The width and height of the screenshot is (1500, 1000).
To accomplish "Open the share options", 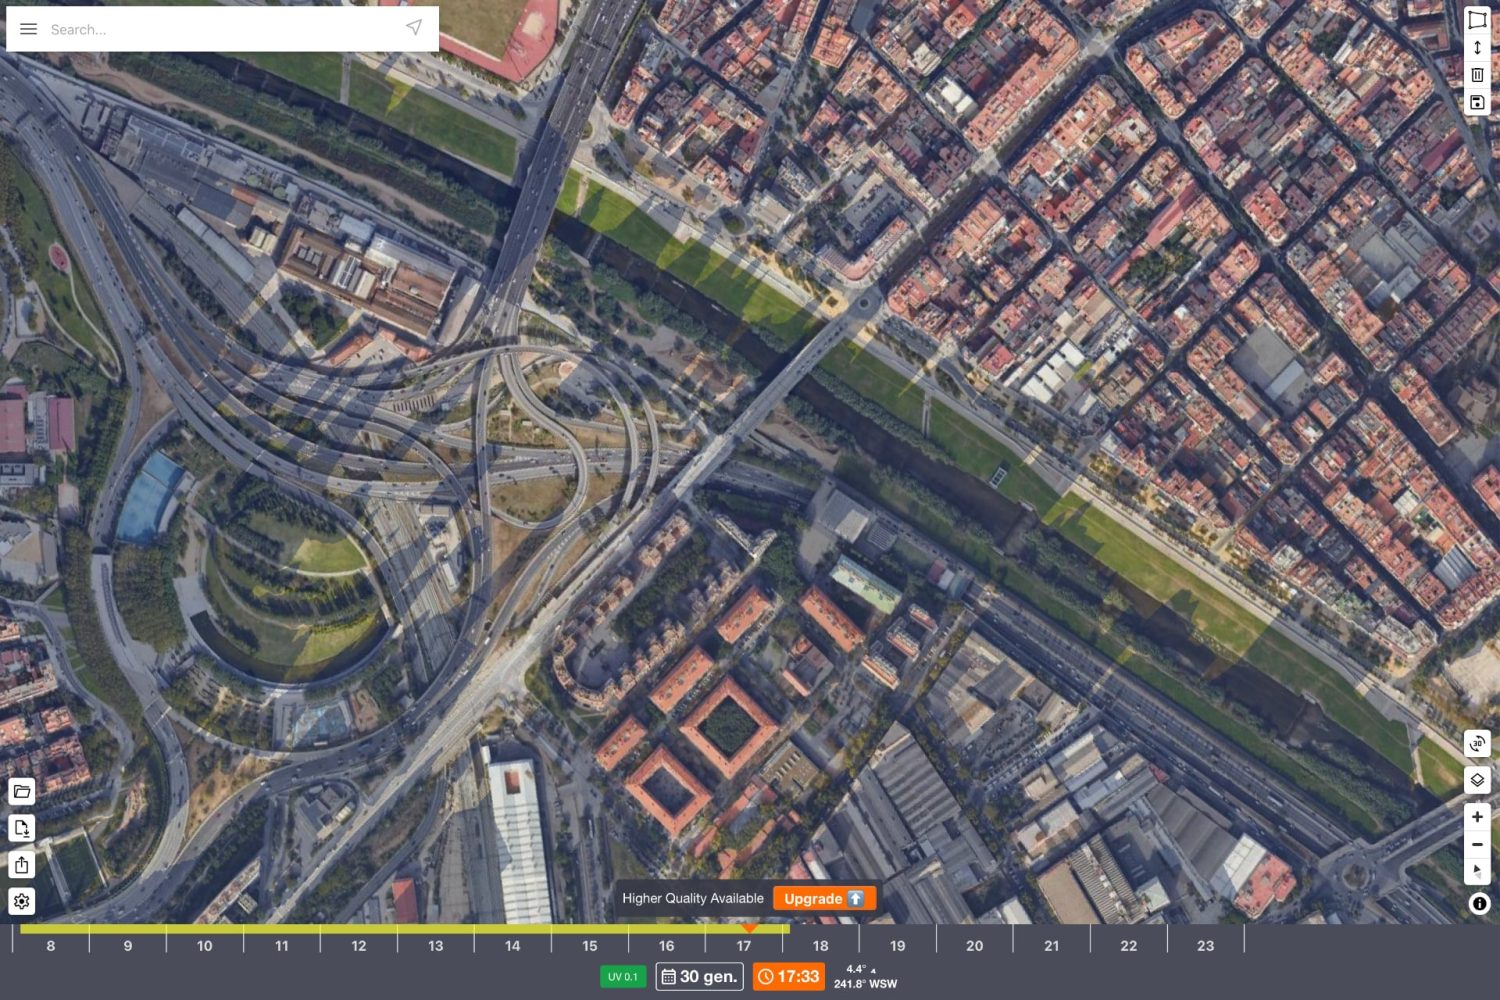I will [21, 865].
